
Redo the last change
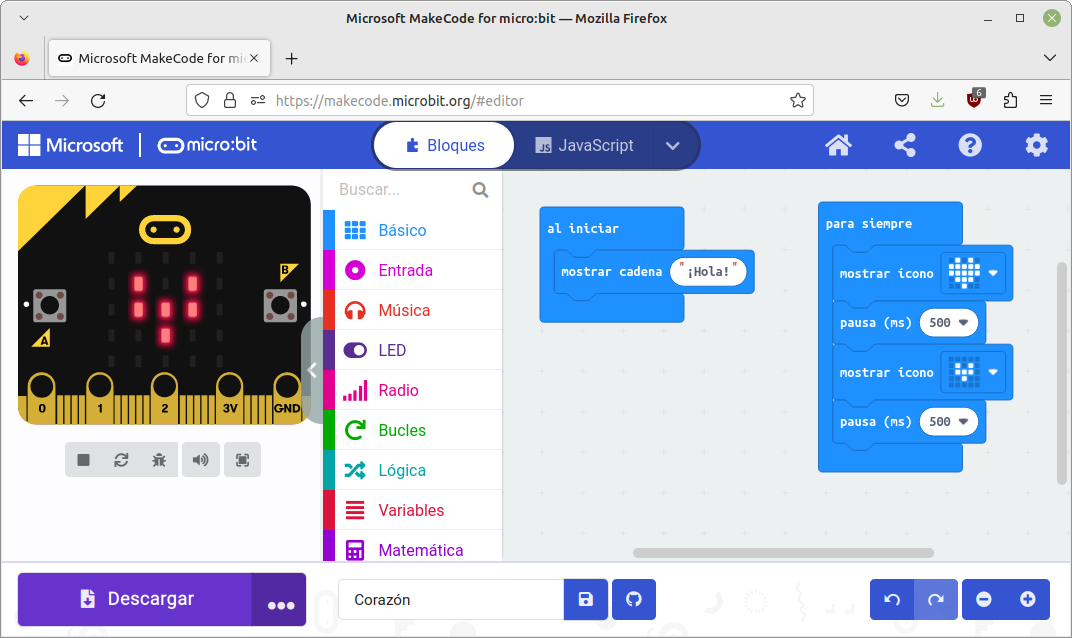point(936,600)
